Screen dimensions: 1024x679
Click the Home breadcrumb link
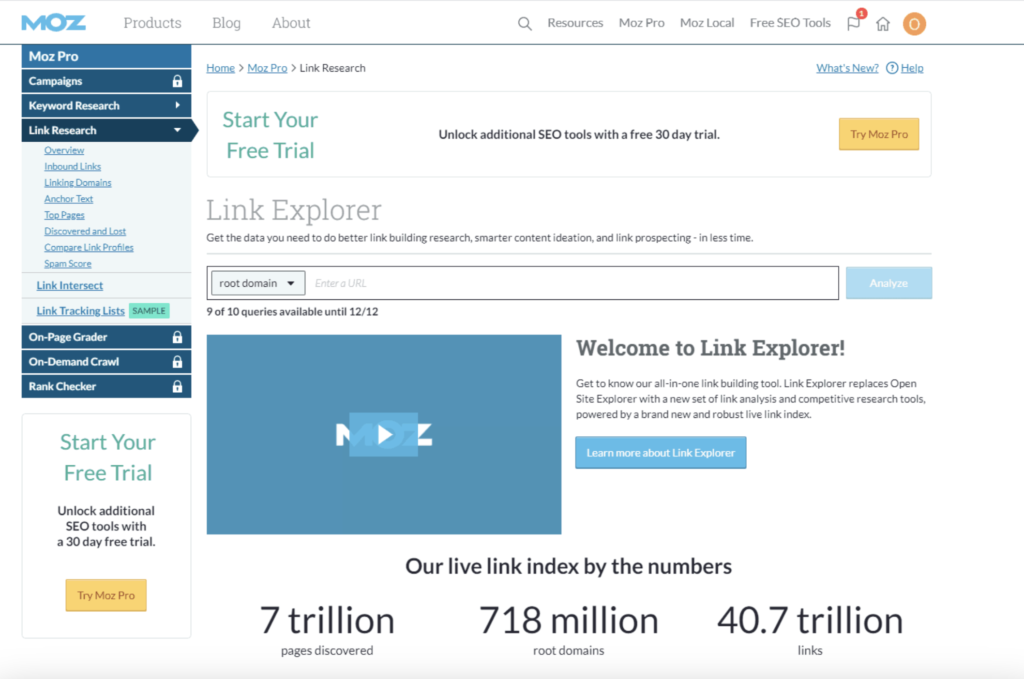220,68
